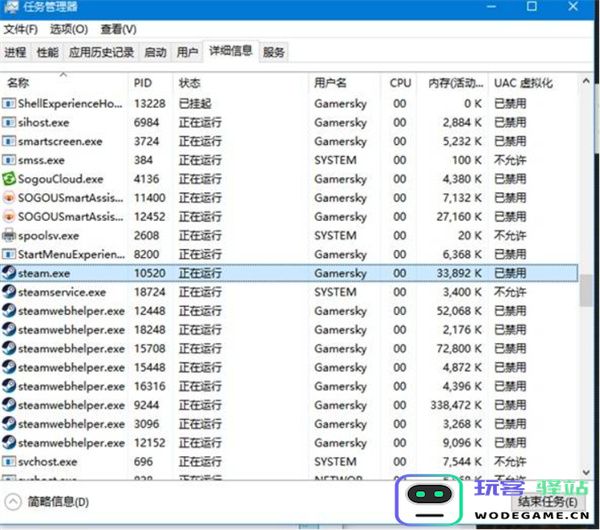Click the 72,800 K memory value
This screenshot has height=530, width=600.
pyautogui.click(x=459, y=348)
